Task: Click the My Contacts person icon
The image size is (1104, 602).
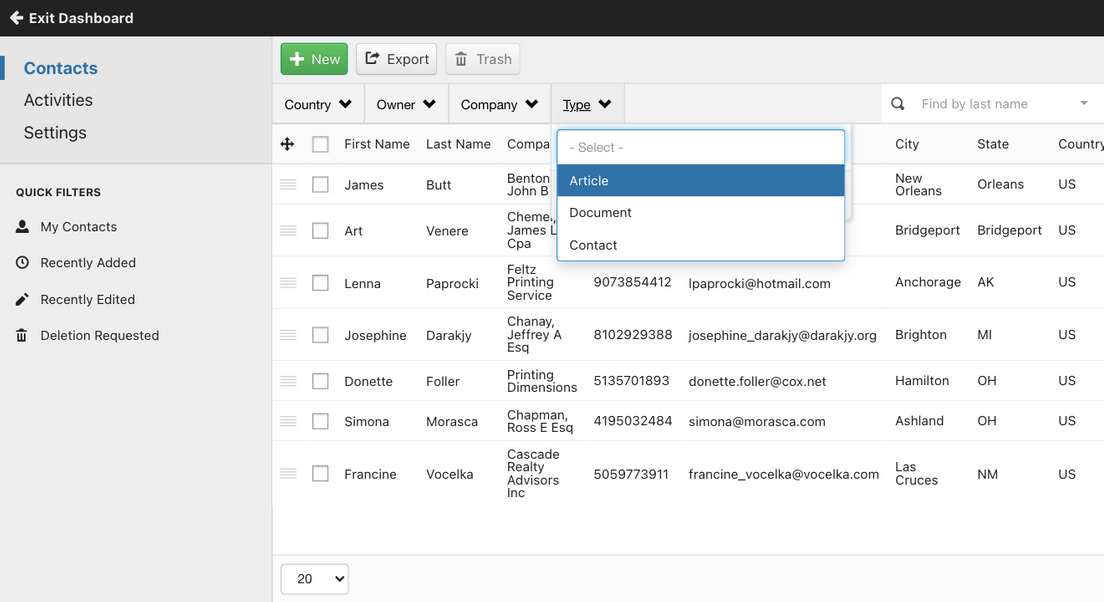Action: click(23, 226)
